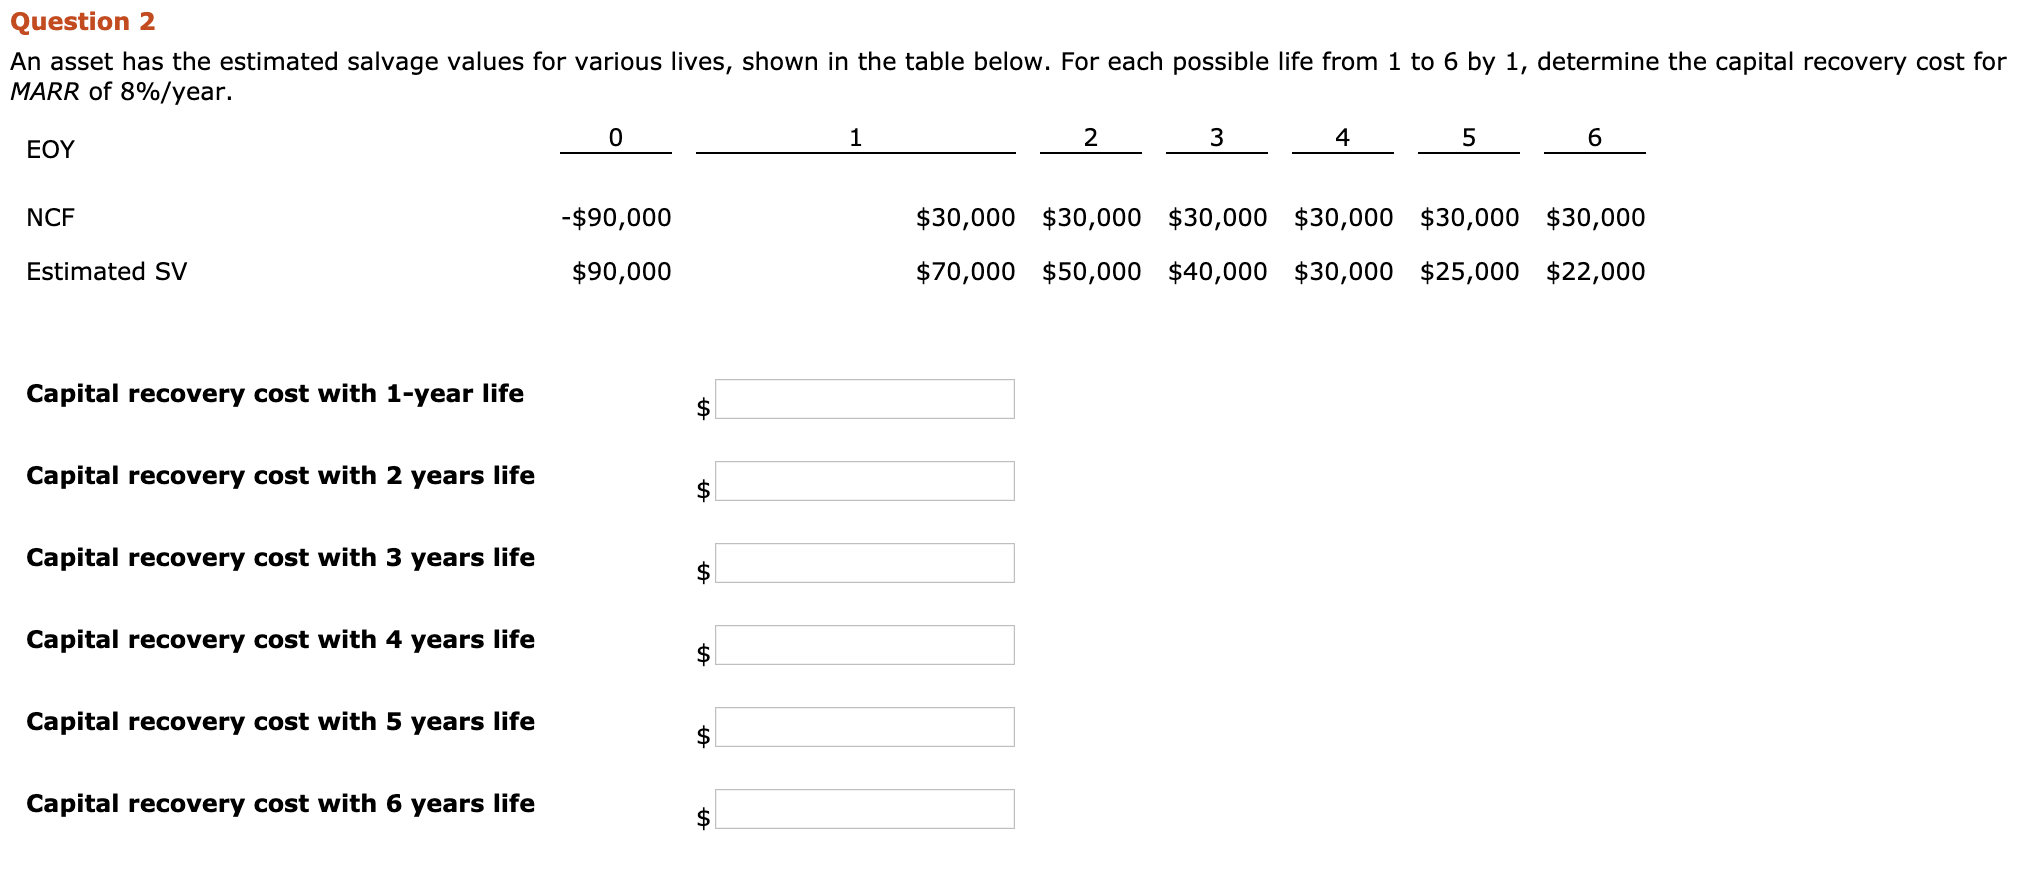The height and width of the screenshot is (878, 2040).
Task: Click the answer field for 4 years life
Action: coord(865,644)
